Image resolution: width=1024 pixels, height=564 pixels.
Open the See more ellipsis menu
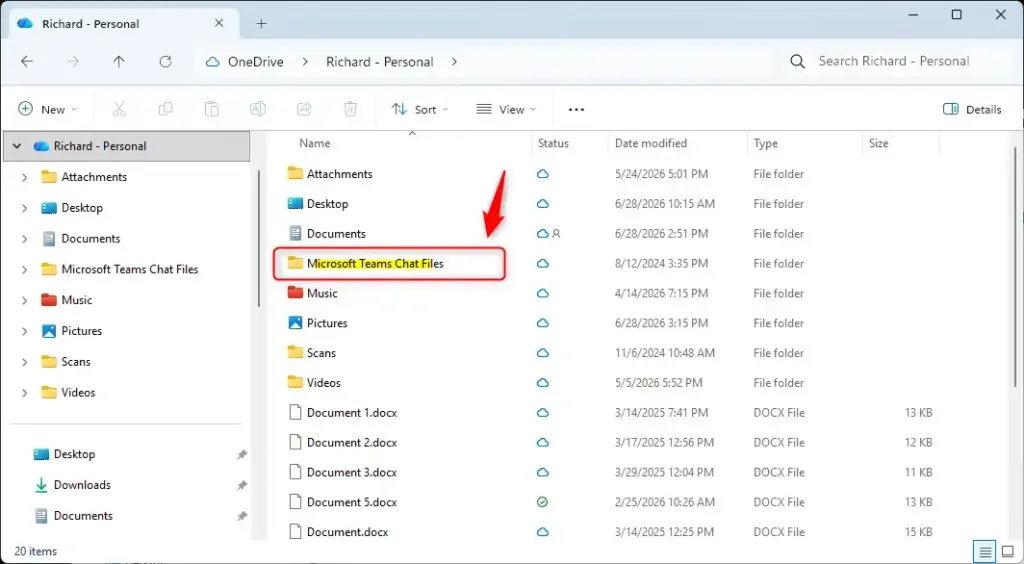pyautogui.click(x=576, y=110)
